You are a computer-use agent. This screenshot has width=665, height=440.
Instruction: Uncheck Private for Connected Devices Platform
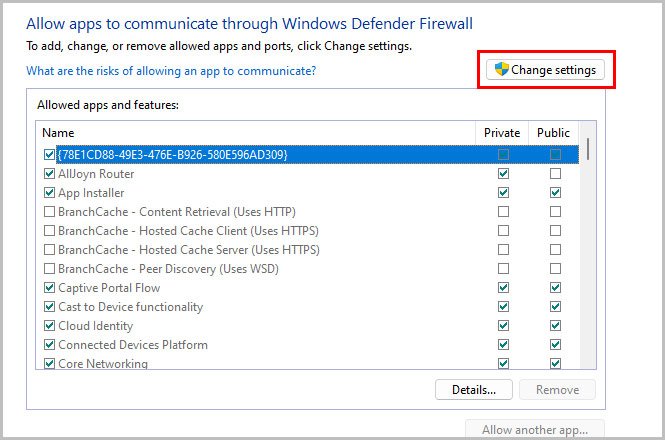(x=503, y=345)
